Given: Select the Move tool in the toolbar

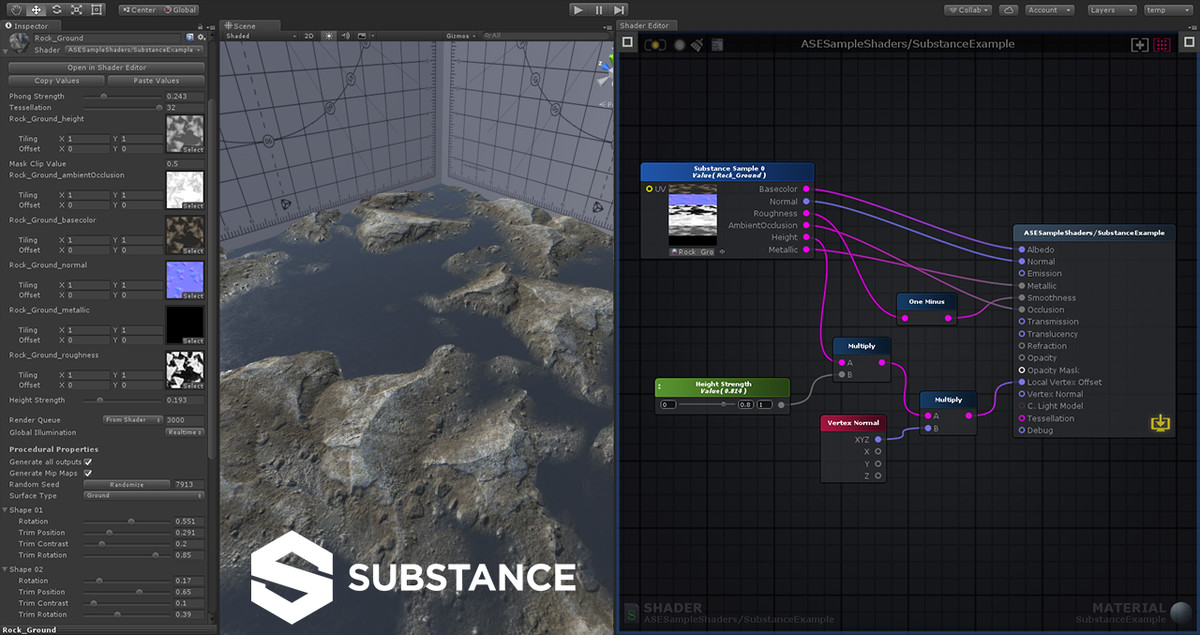Looking at the screenshot, I should point(36,9).
